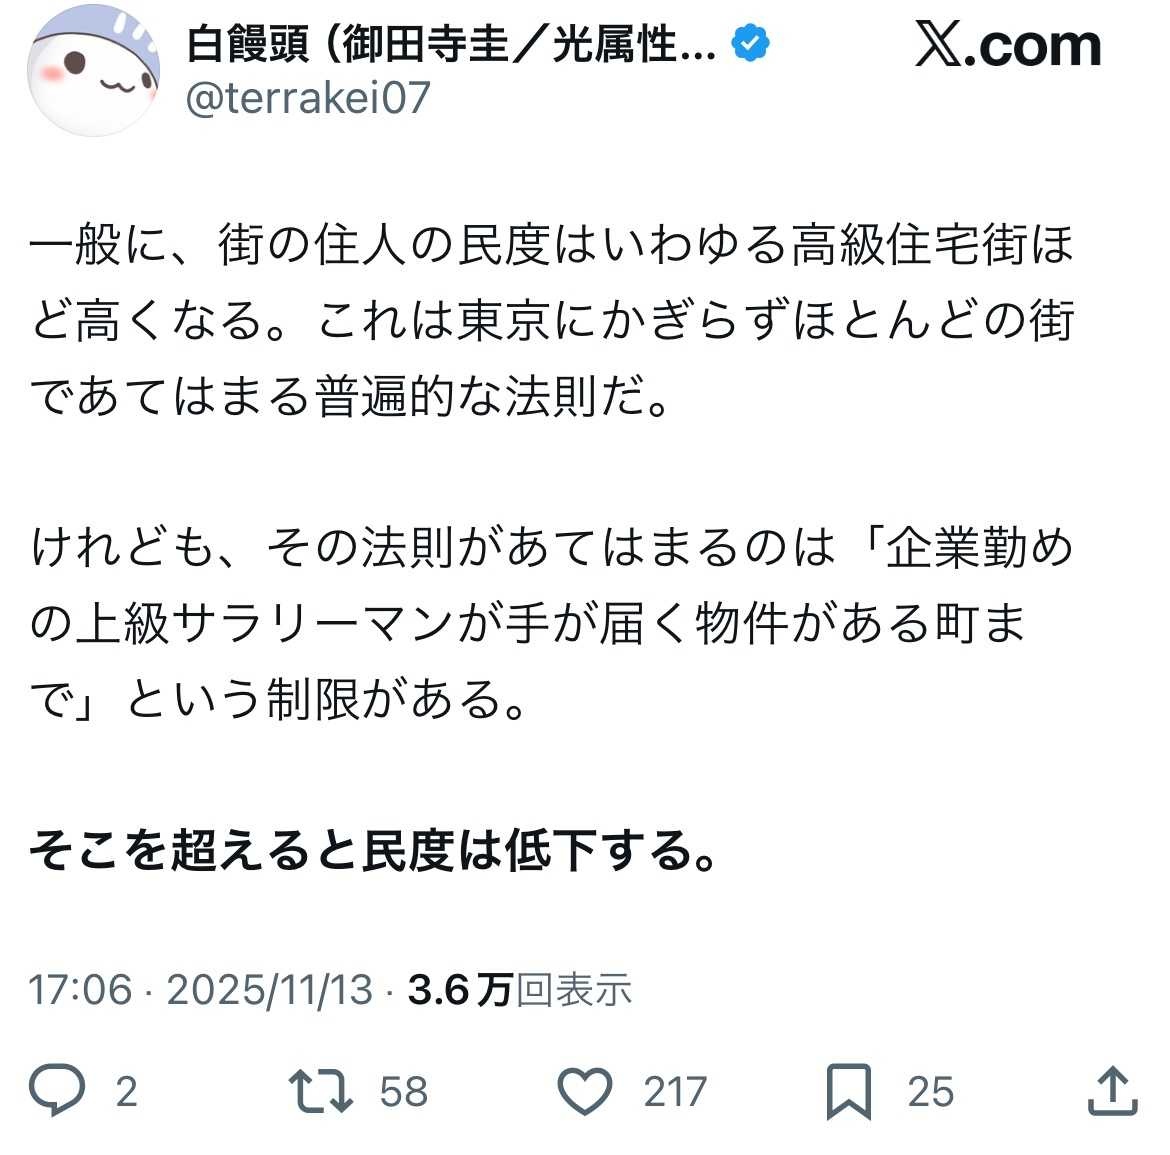Click the blue verified badge

pos(750,43)
